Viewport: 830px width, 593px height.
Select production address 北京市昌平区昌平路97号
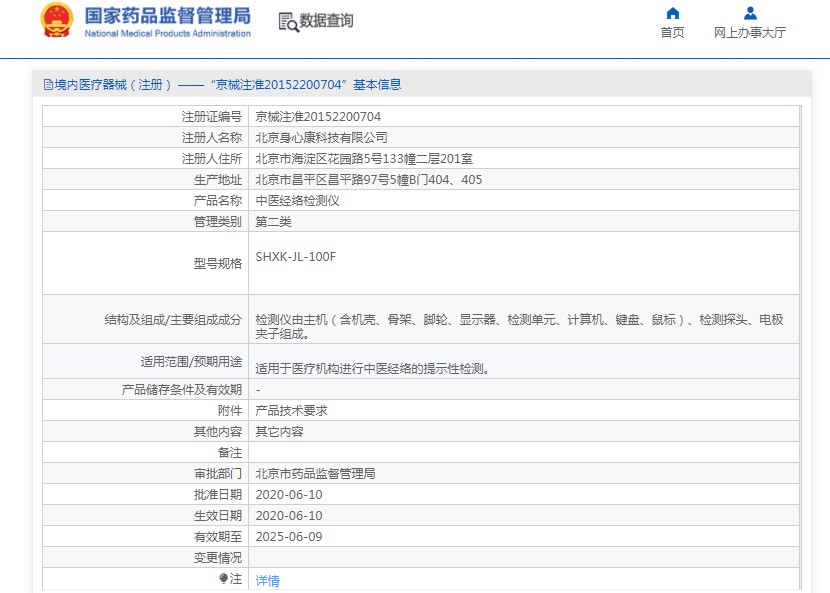[x=369, y=179]
